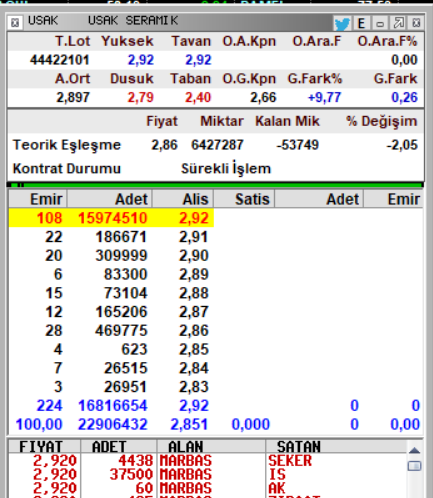
Task: Click bid price 2,90
Action: [x=194, y=256]
